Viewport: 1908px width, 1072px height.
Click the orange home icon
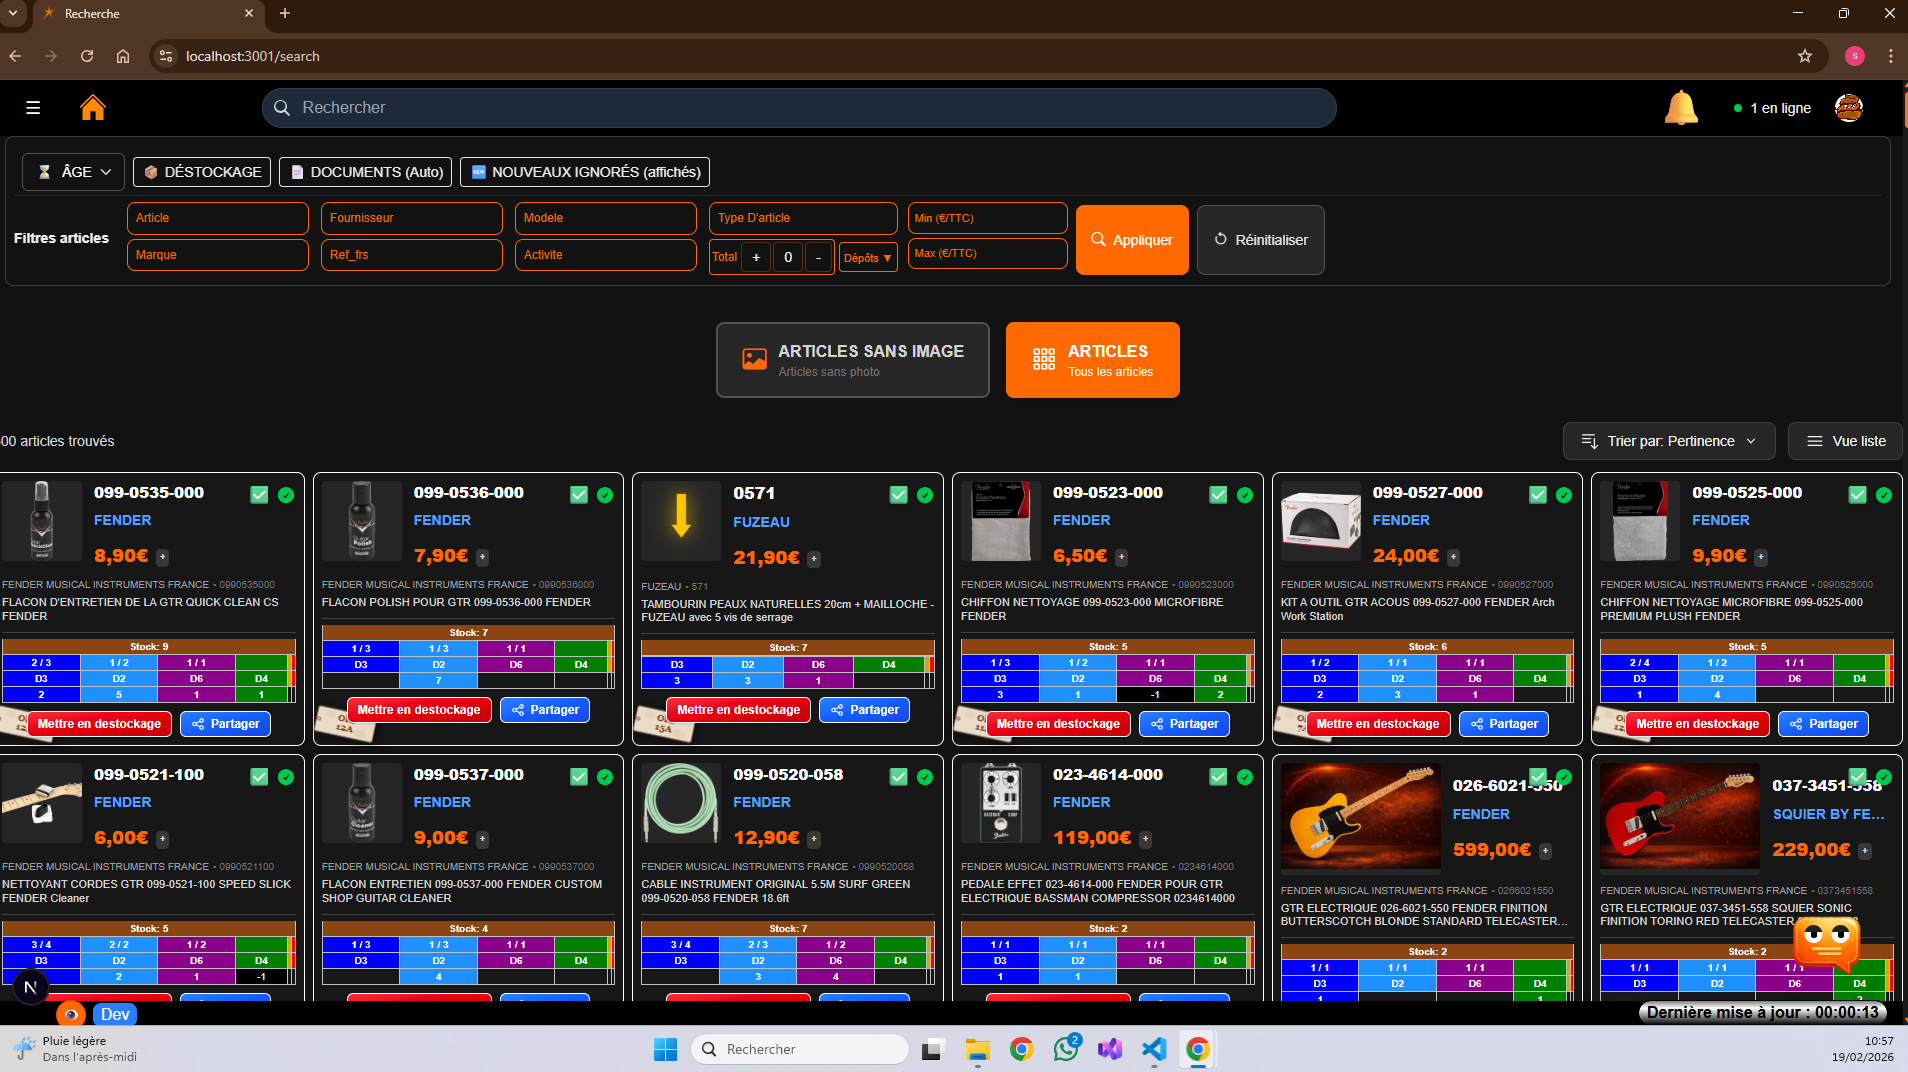click(x=93, y=107)
